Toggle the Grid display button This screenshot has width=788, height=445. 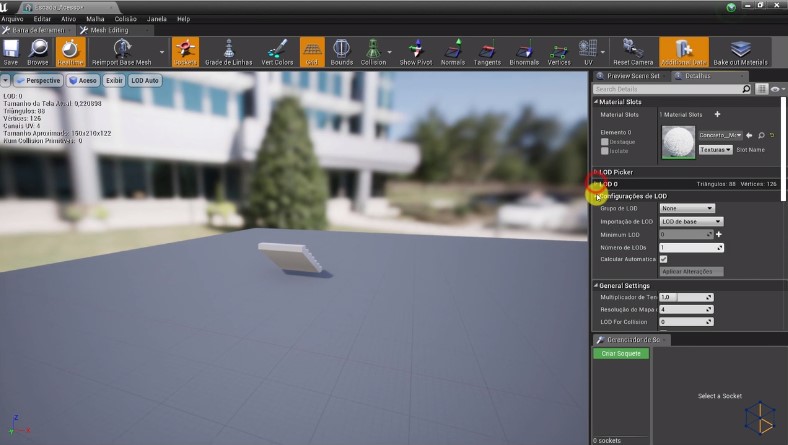point(312,52)
